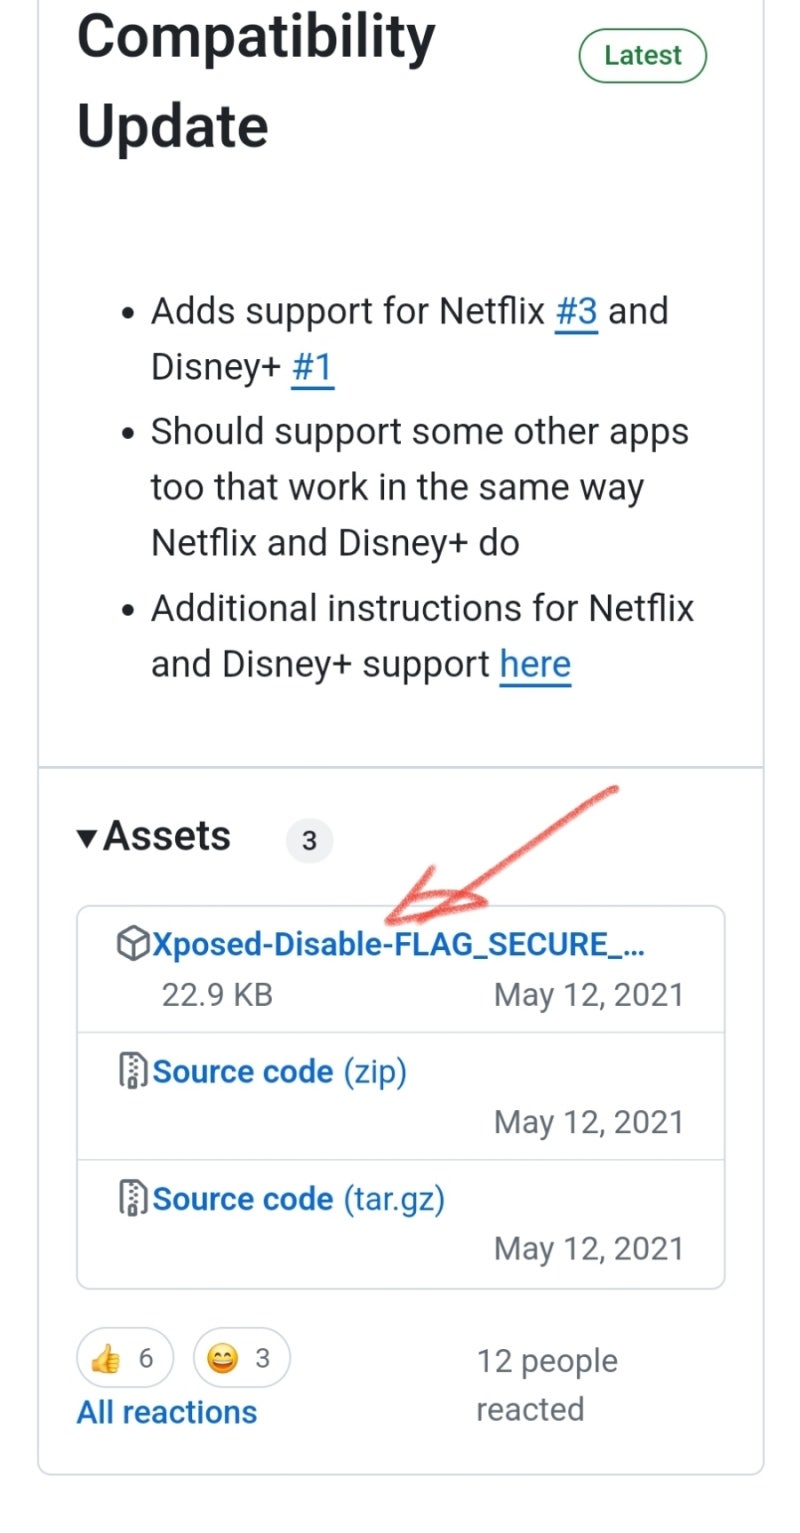
Task: Click the package cube icon beside Xposed-Disable-FLAG_SECURE
Action: pos(133,944)
